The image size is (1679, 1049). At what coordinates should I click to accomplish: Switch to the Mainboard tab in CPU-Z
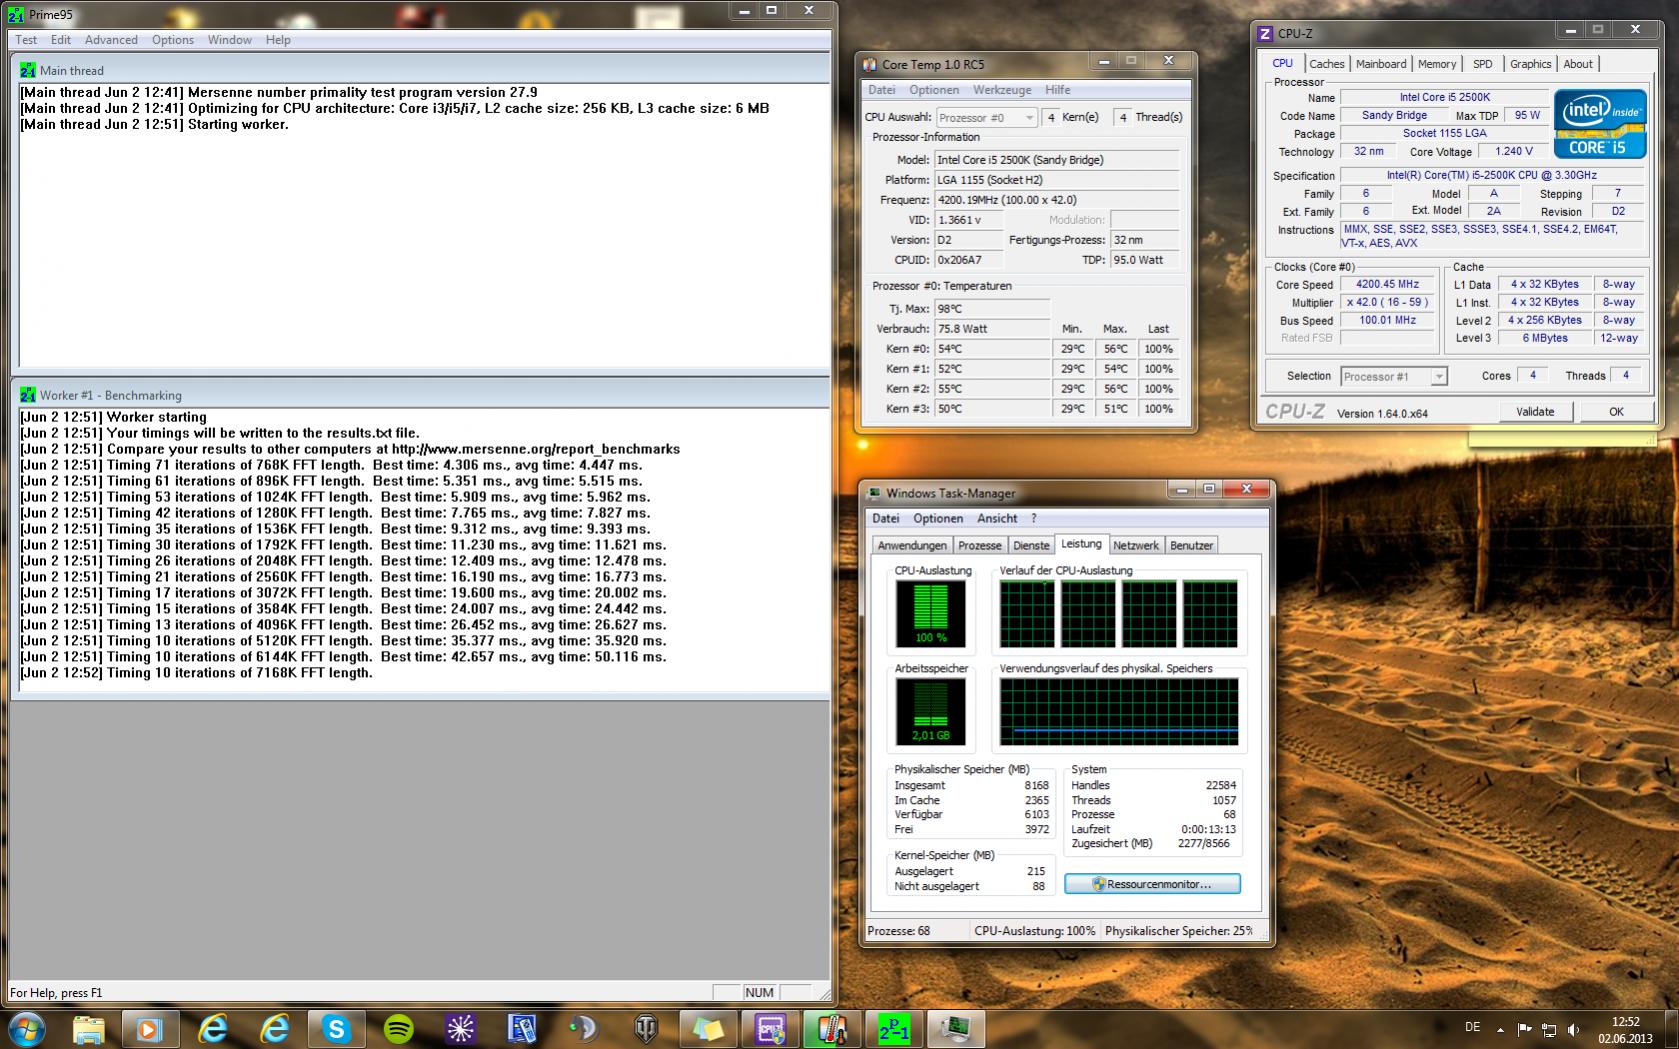(1381, 64)
